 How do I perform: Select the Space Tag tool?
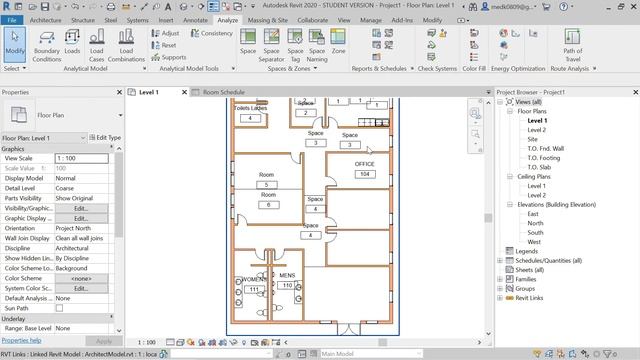[295, 46]
